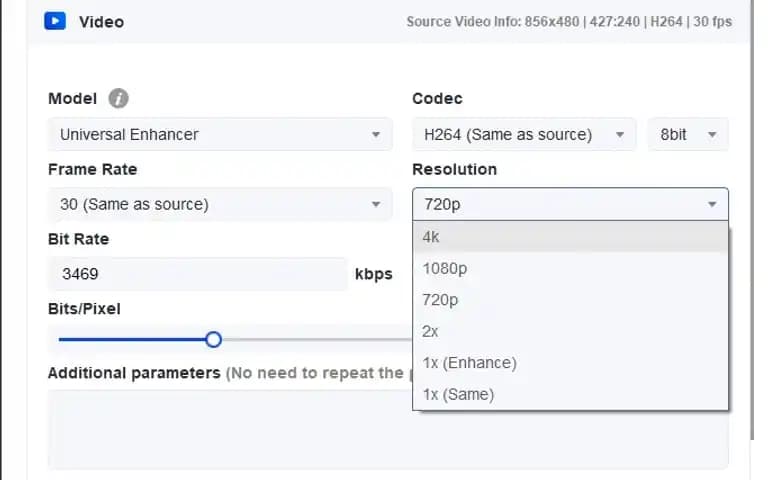
Task: Pick 720p from the resolution list
Action: 570,300
